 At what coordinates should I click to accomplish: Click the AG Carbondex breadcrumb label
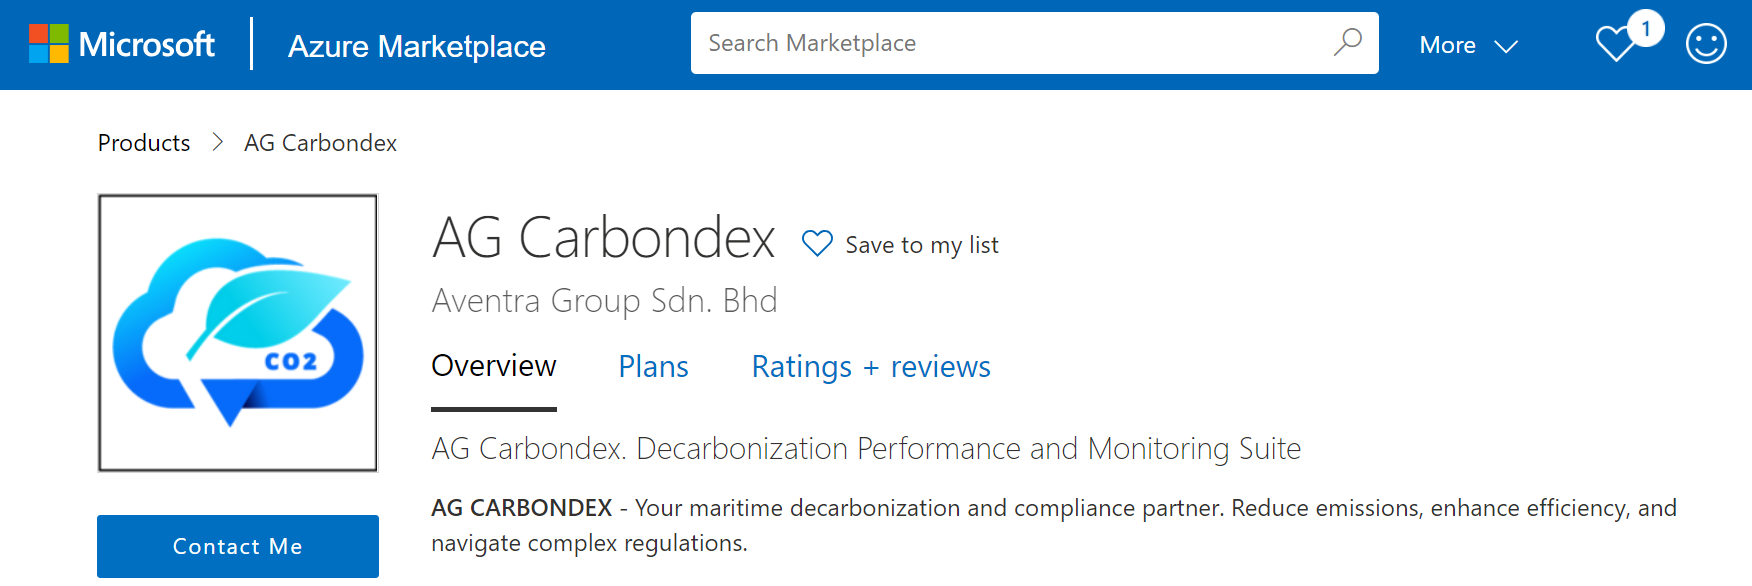[320, 143]
